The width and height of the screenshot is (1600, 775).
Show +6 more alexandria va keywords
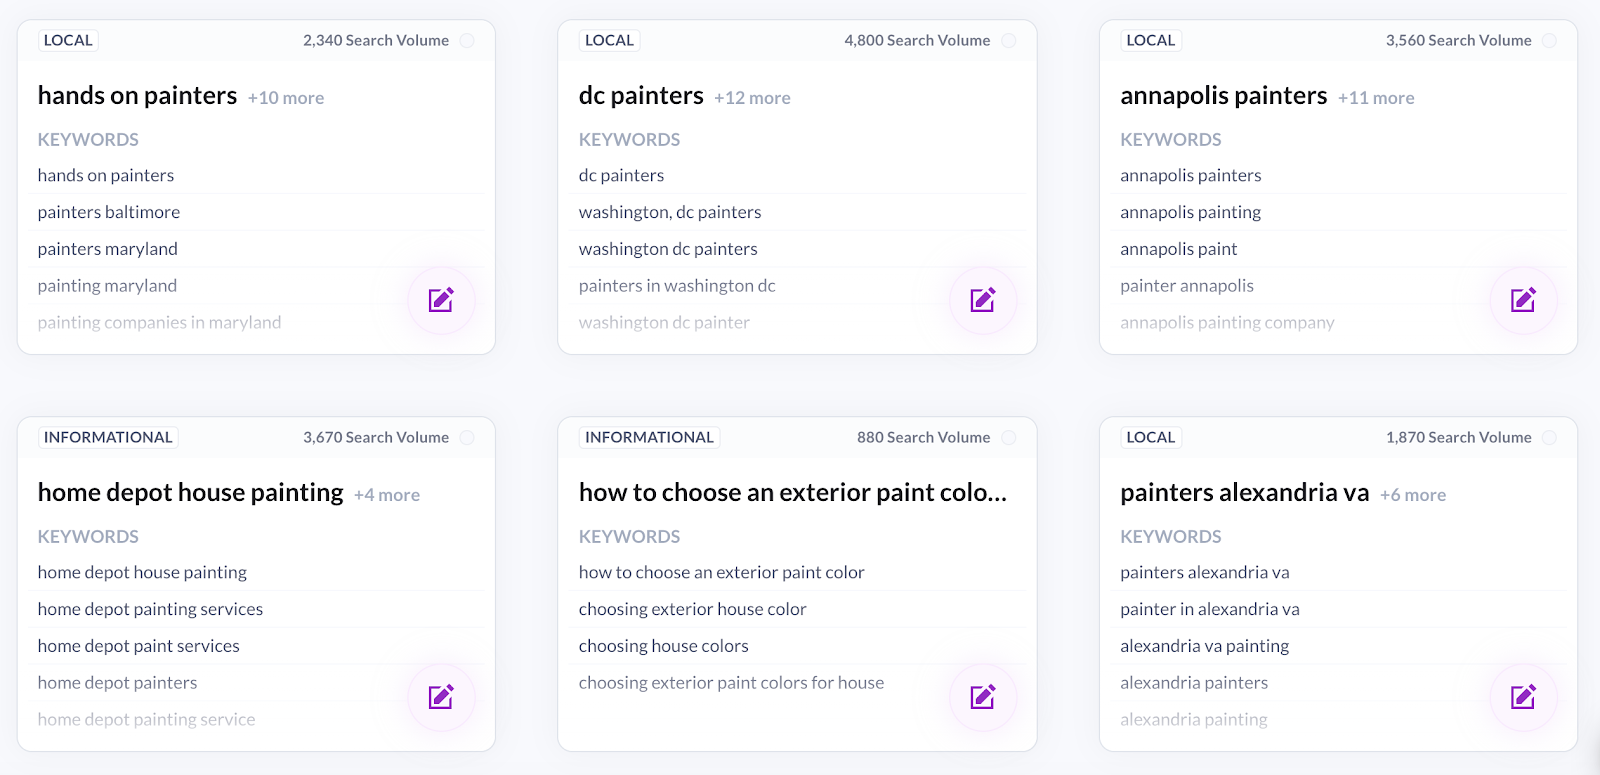pyautogui.click(x=1413, y=495)
